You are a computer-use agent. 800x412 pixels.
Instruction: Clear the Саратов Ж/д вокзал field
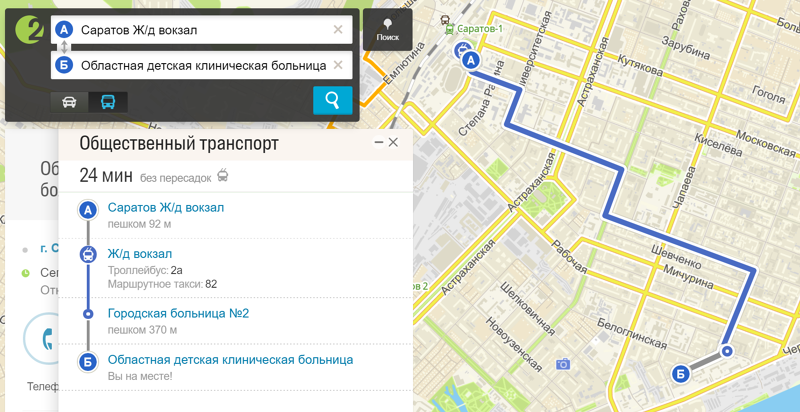338,30
